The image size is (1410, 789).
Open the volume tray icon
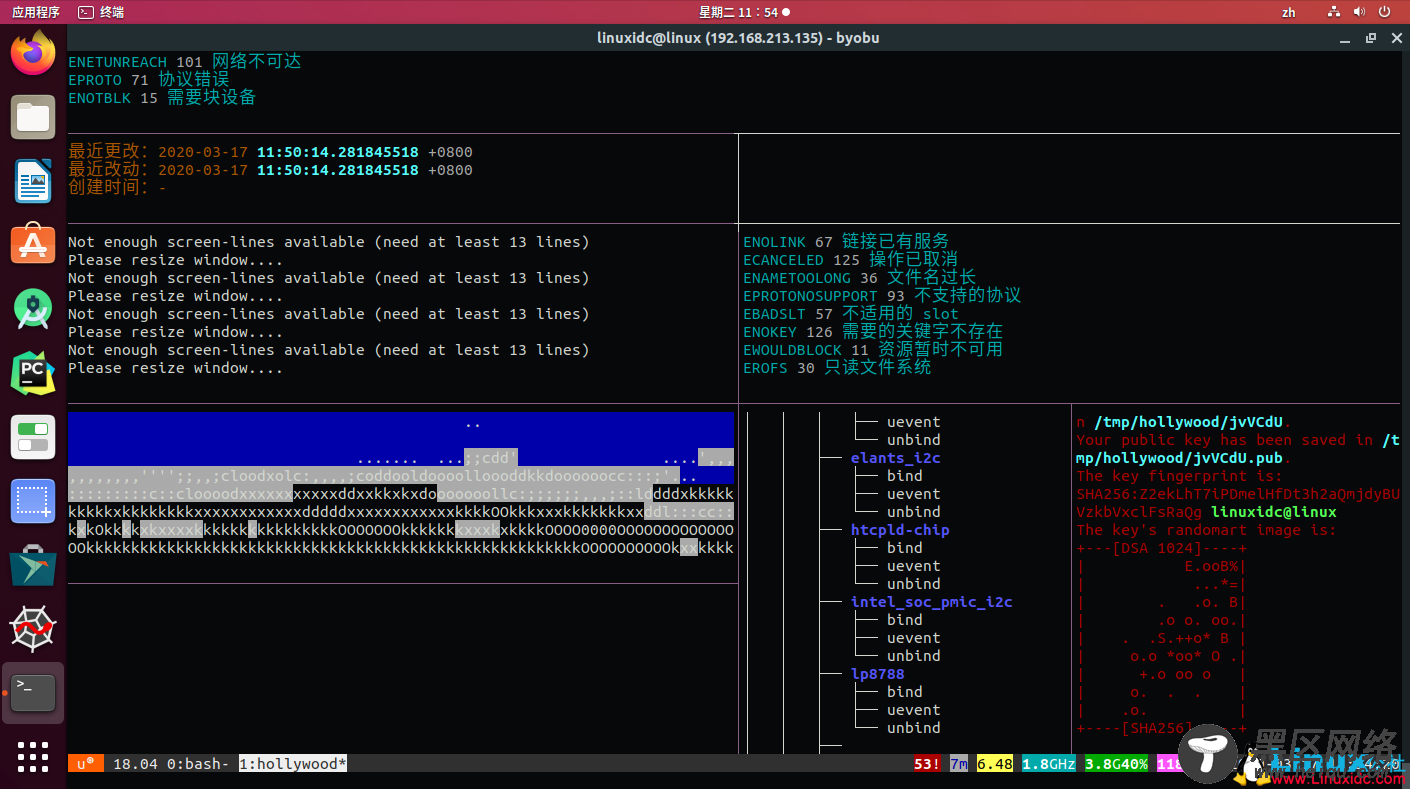1360,12
